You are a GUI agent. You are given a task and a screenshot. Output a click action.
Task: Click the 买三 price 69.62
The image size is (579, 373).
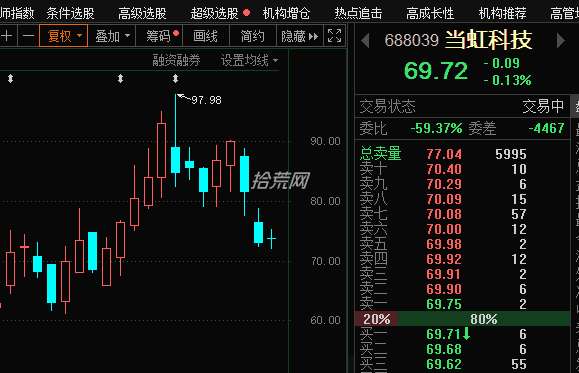(444, 364)
